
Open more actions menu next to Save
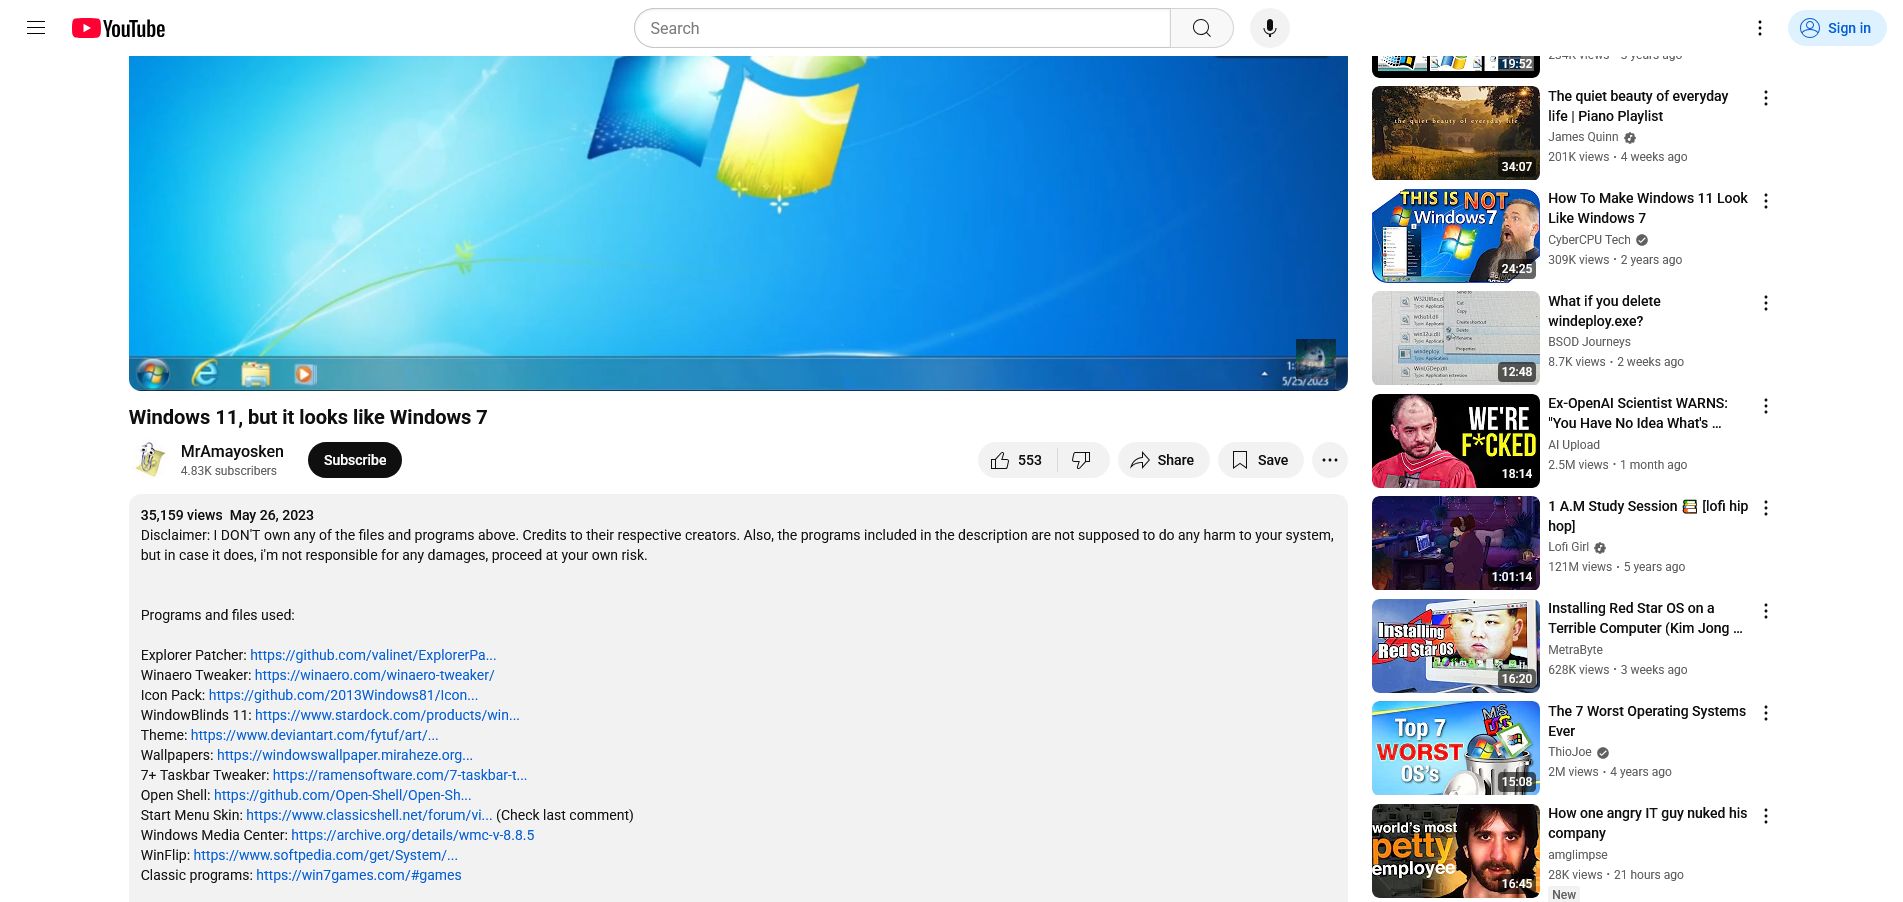click(x=1329, y=460)
